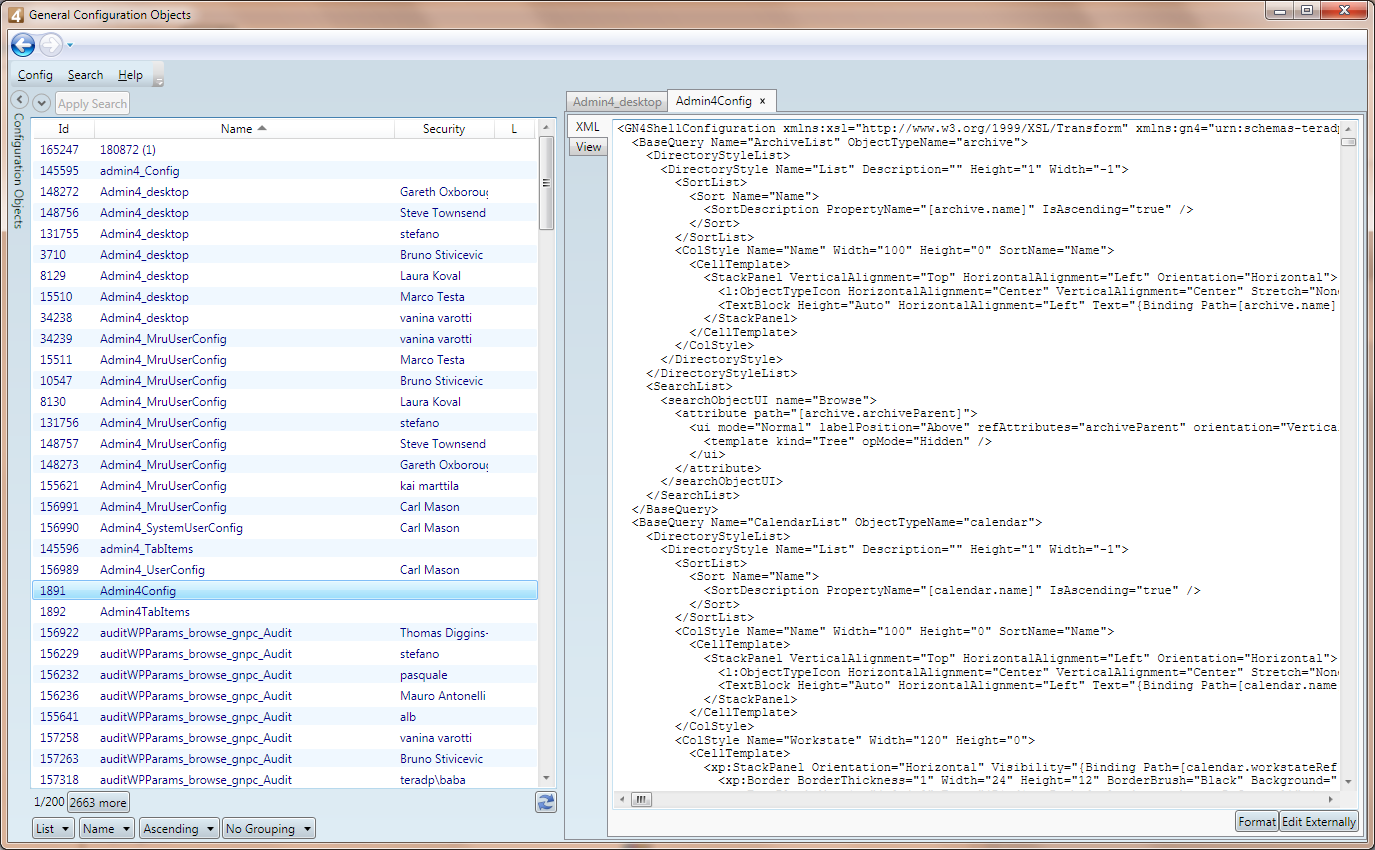Click the object list scroll down arrow
The height and width of the screenshot is (850, 1375).
(546, 778)
